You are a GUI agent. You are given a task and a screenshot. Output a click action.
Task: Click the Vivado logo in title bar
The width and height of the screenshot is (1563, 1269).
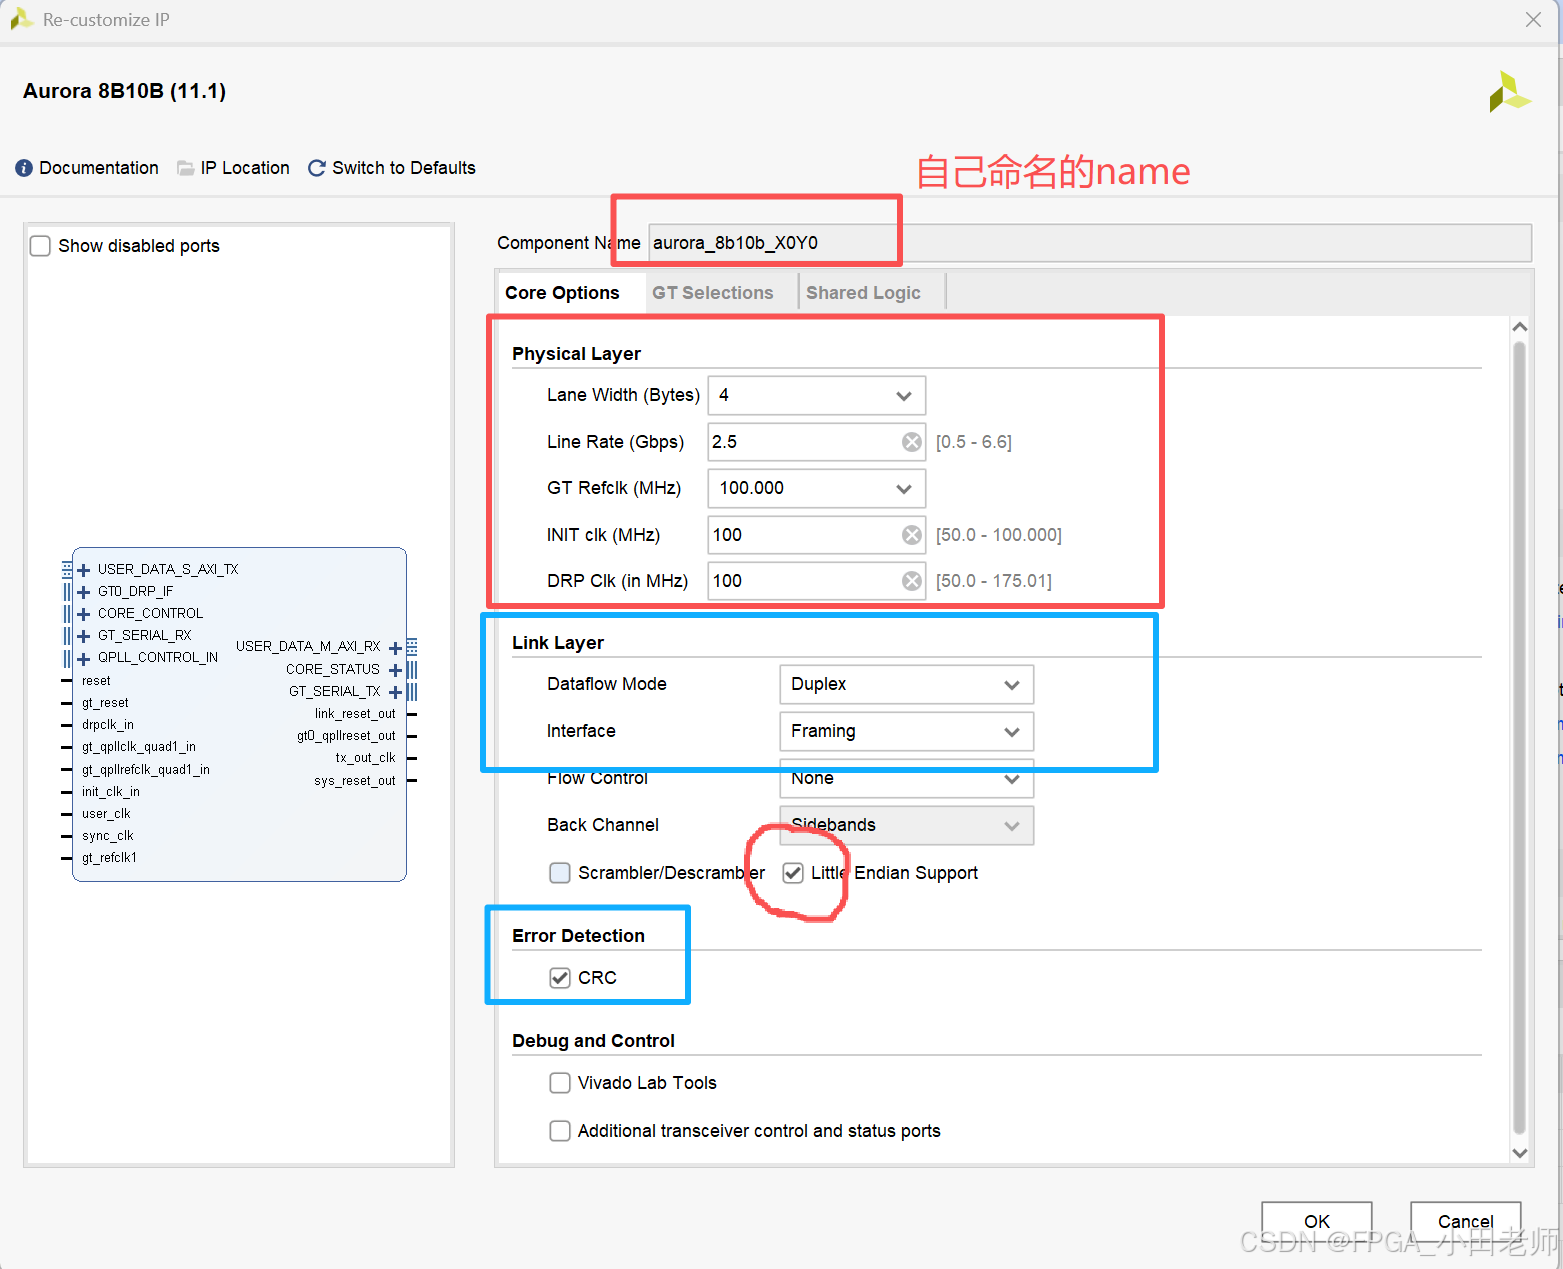(21, 19)
